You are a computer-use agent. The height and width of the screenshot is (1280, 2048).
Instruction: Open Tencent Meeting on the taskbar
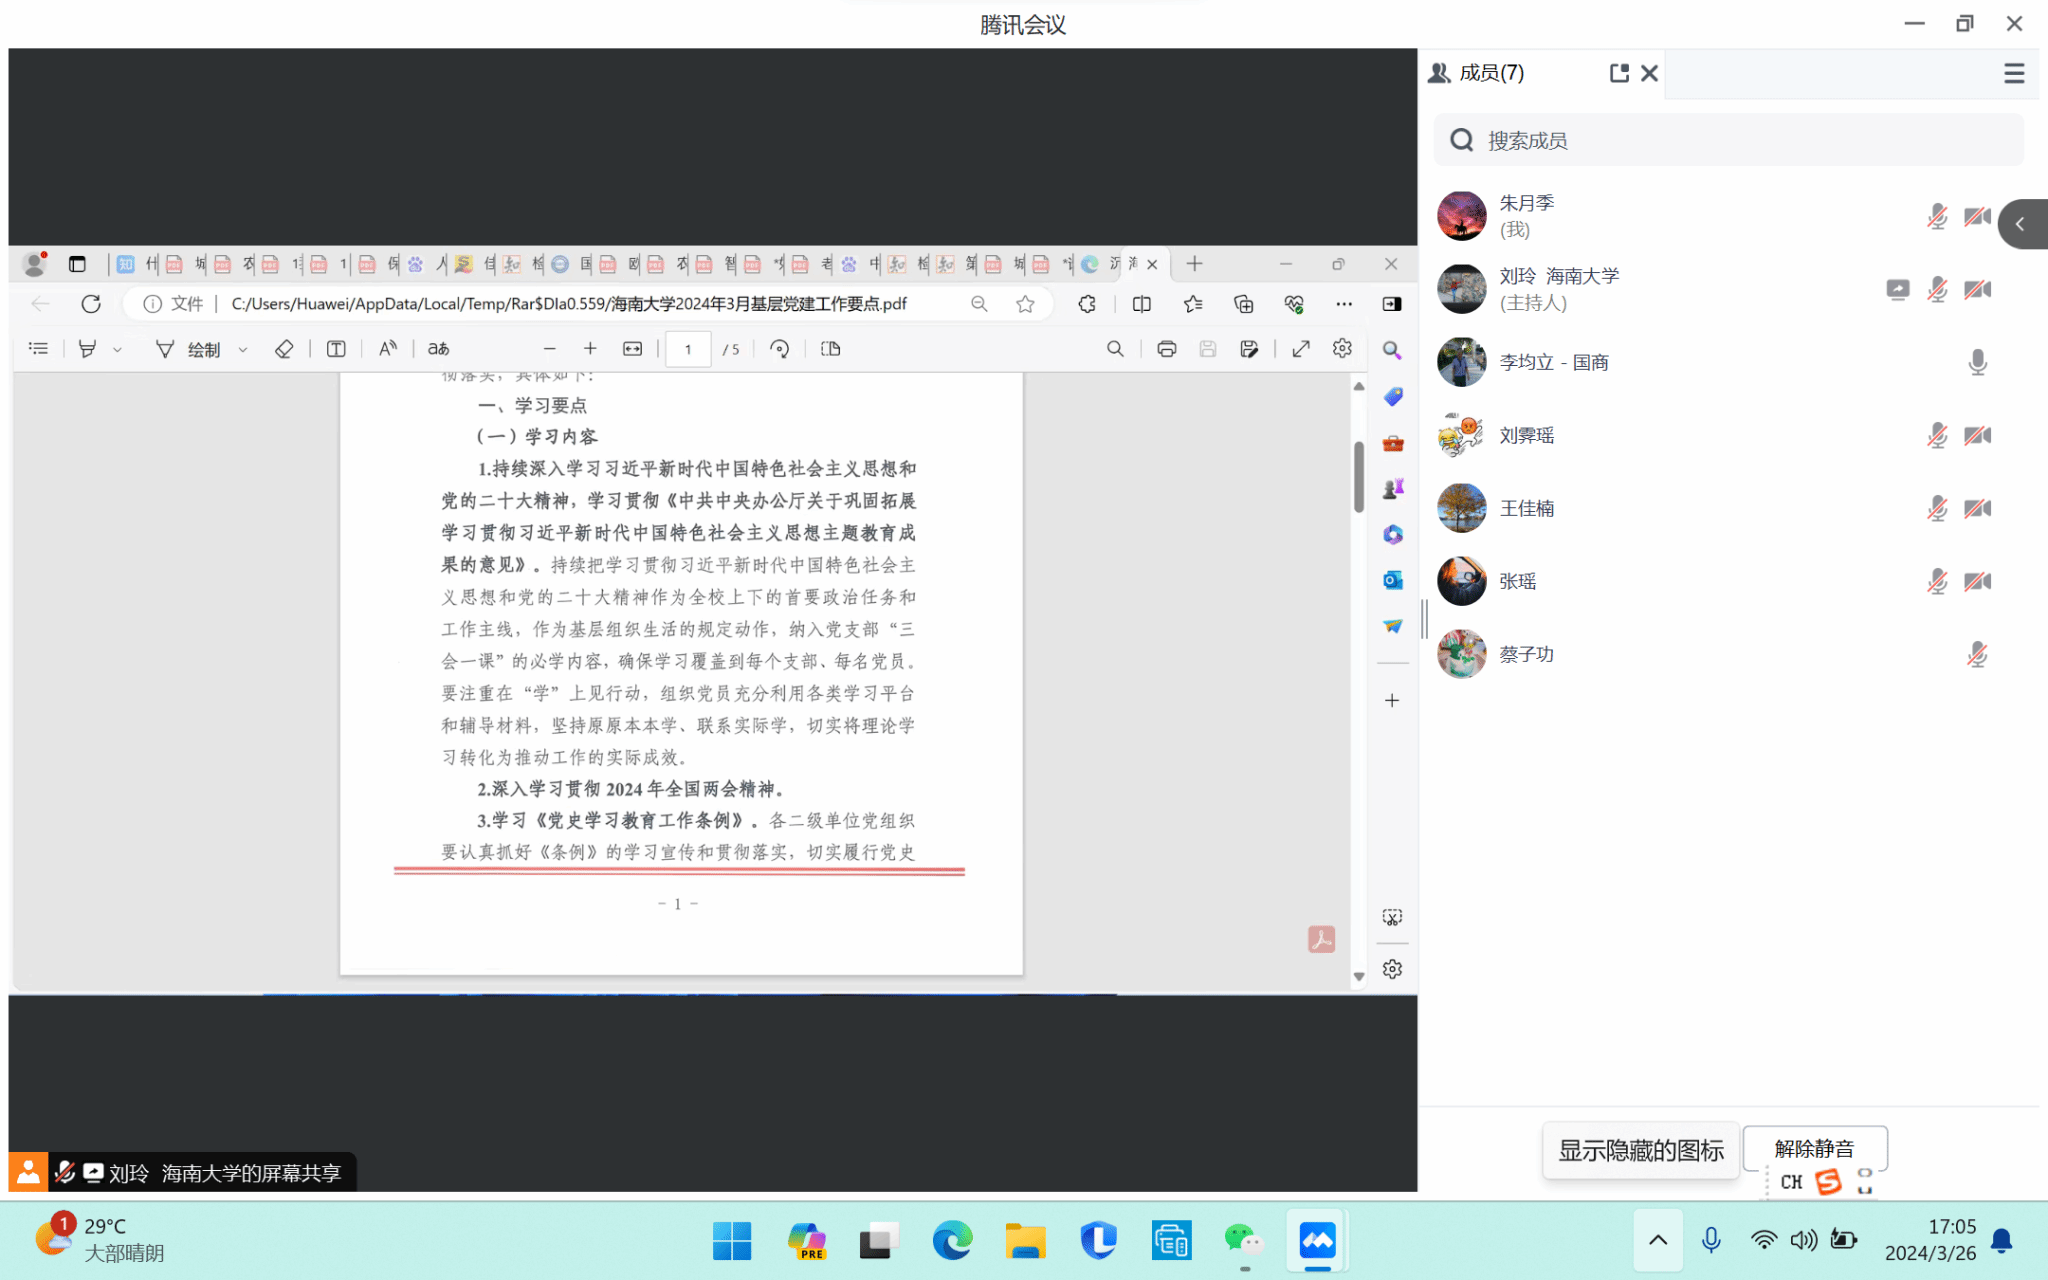[1317, 1241]
